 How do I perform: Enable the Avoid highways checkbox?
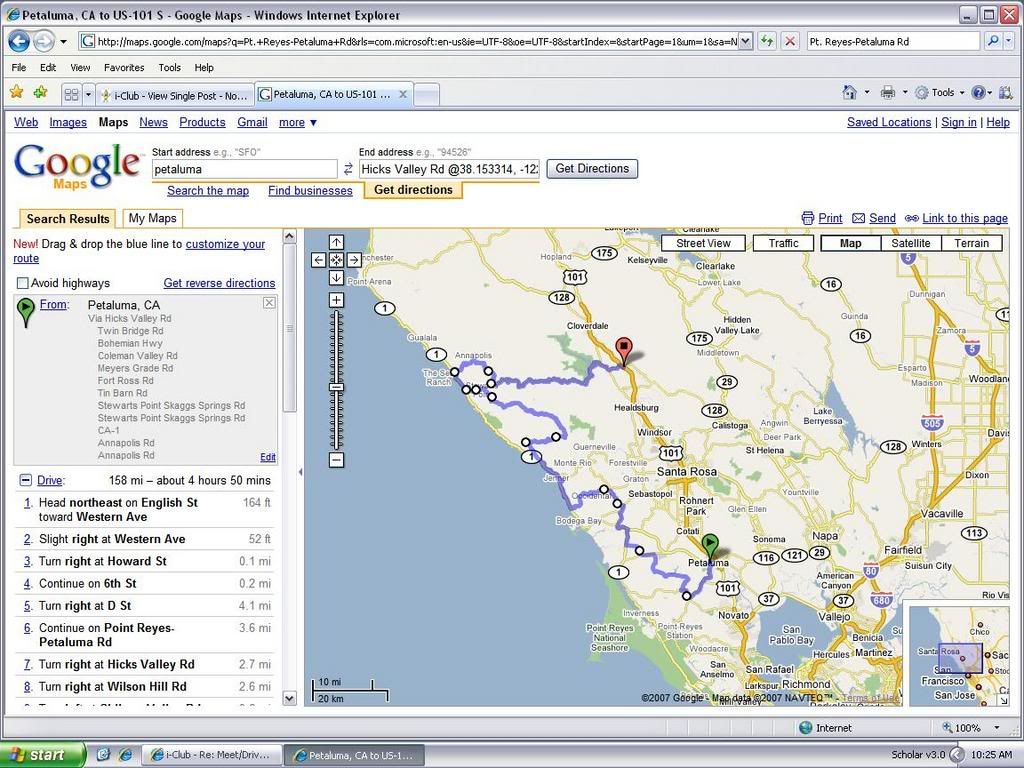point(23,283)
